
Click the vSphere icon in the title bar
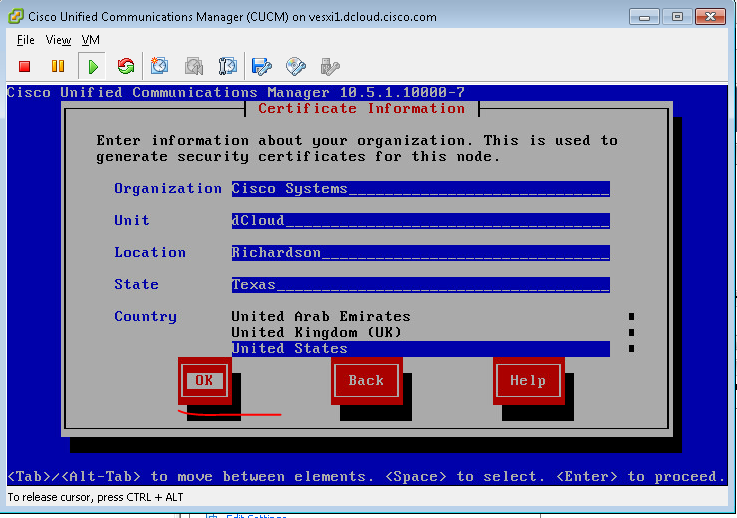point(16,17)
